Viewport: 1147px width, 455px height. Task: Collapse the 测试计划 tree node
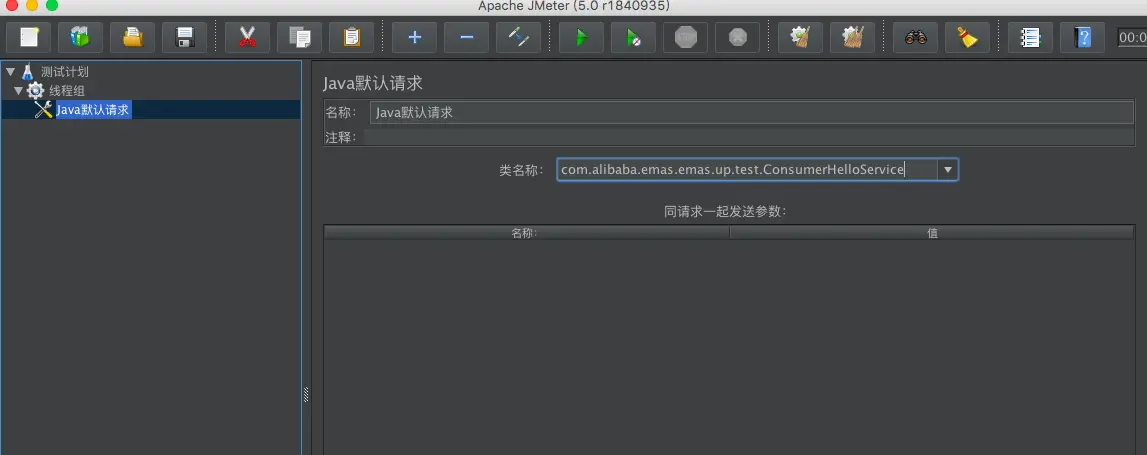10,72
